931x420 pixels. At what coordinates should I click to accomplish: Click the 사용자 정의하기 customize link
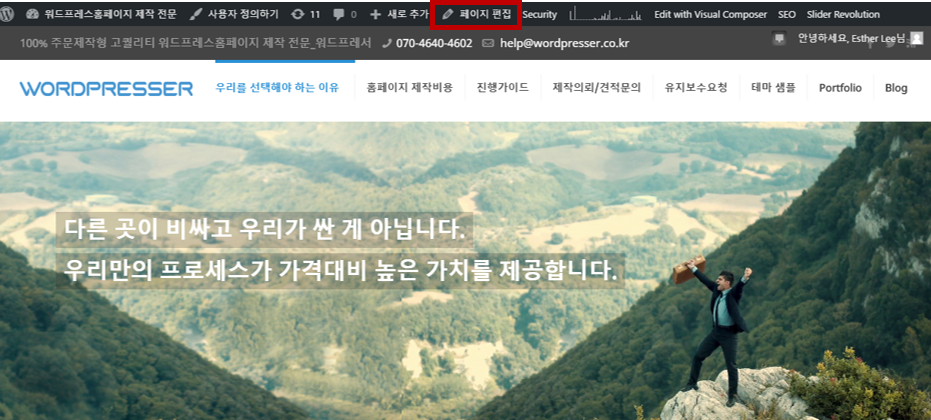coord(234,14)
